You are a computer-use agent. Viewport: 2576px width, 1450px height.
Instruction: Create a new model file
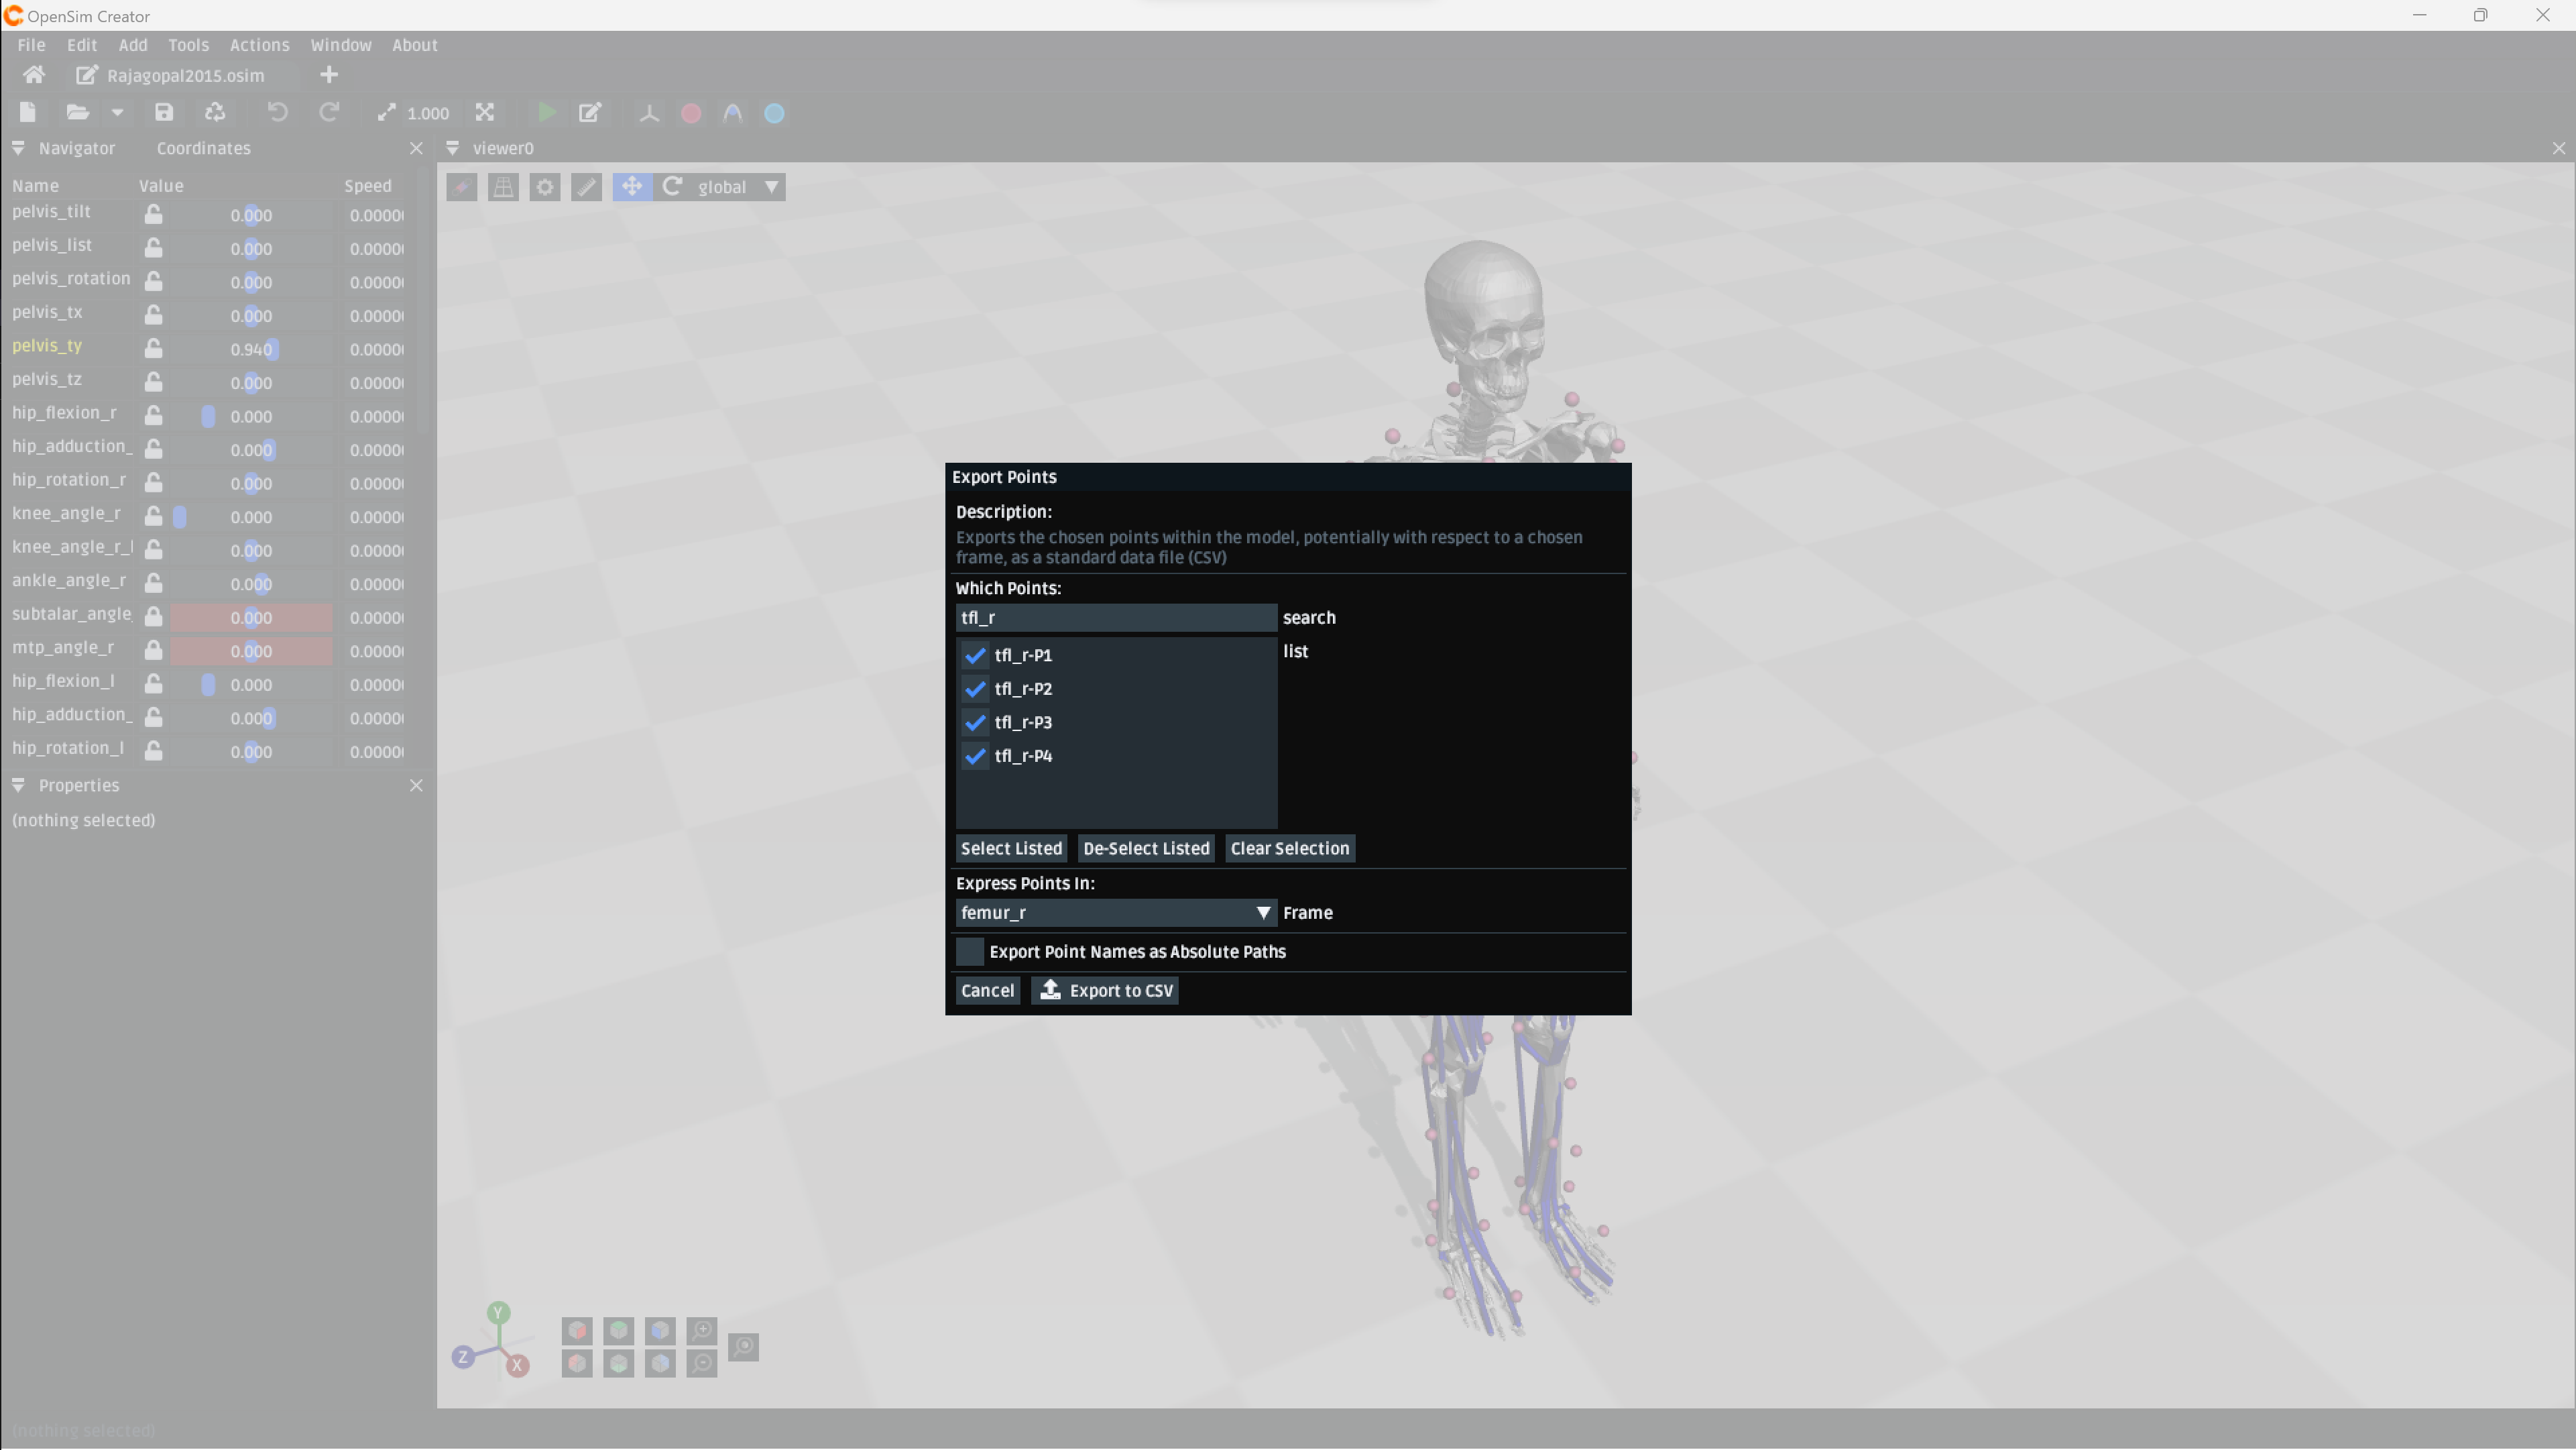coord(28,112)
